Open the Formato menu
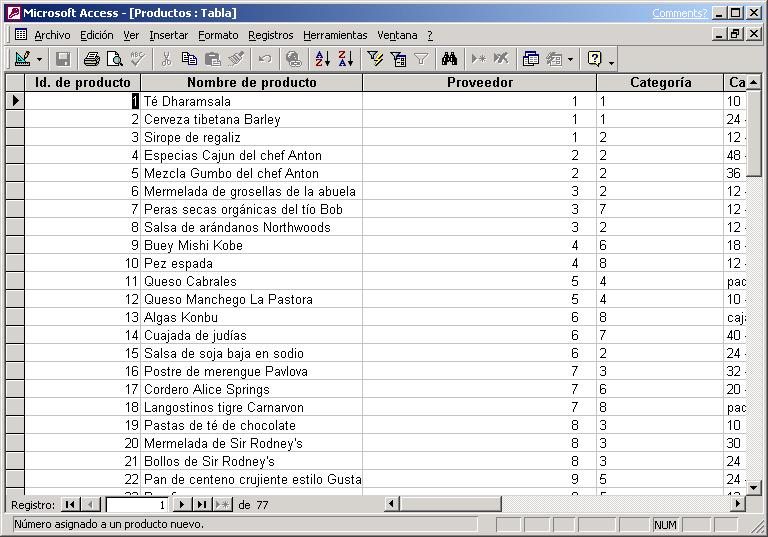The width and height of the screenshot is (768, 537). [x=218, y=35]
